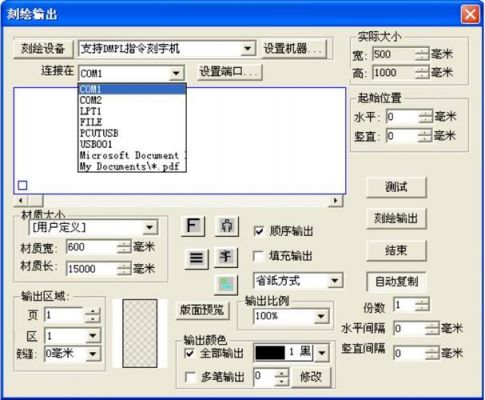Click the rotate figure icon button

point(227,226)
